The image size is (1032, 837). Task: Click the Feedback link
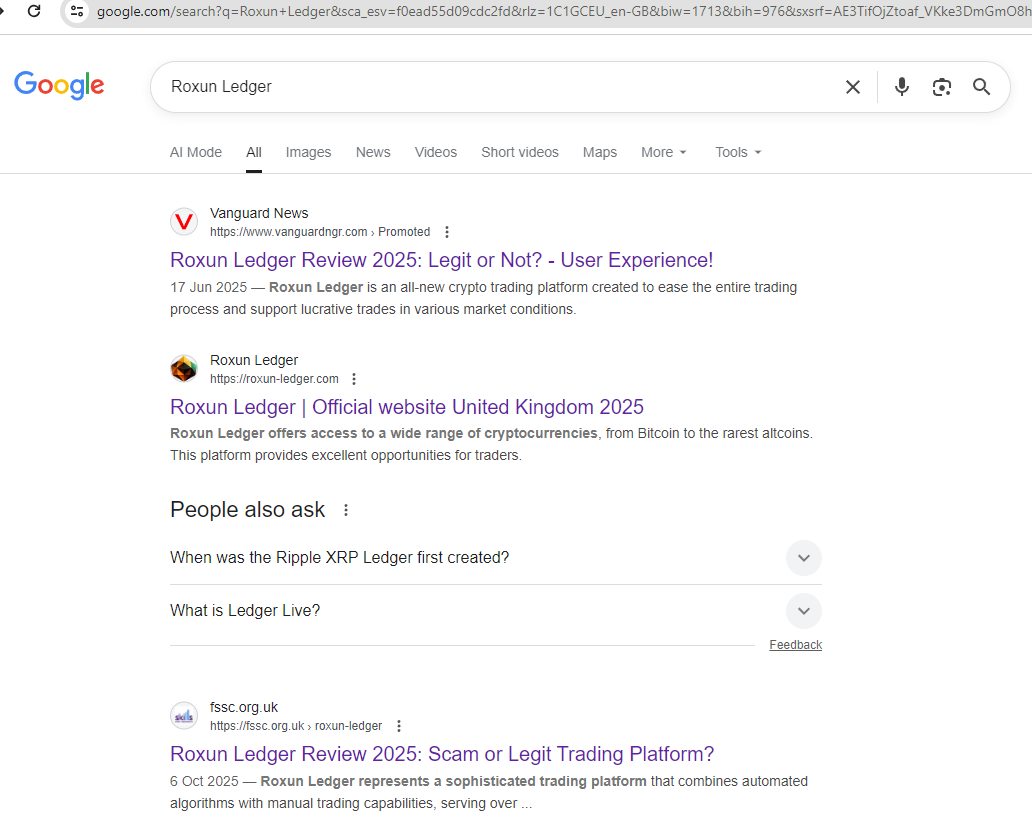click(796, 645)
